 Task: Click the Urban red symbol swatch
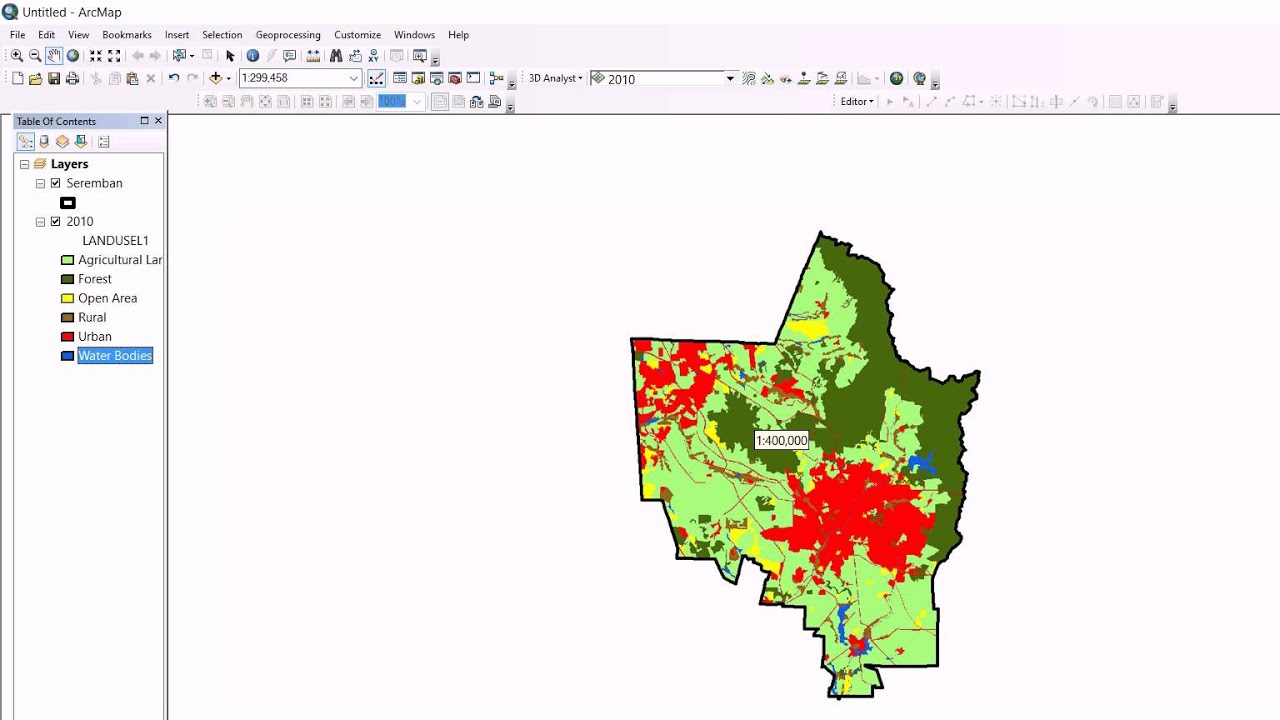pyautogui.click(x=68, y=337)
